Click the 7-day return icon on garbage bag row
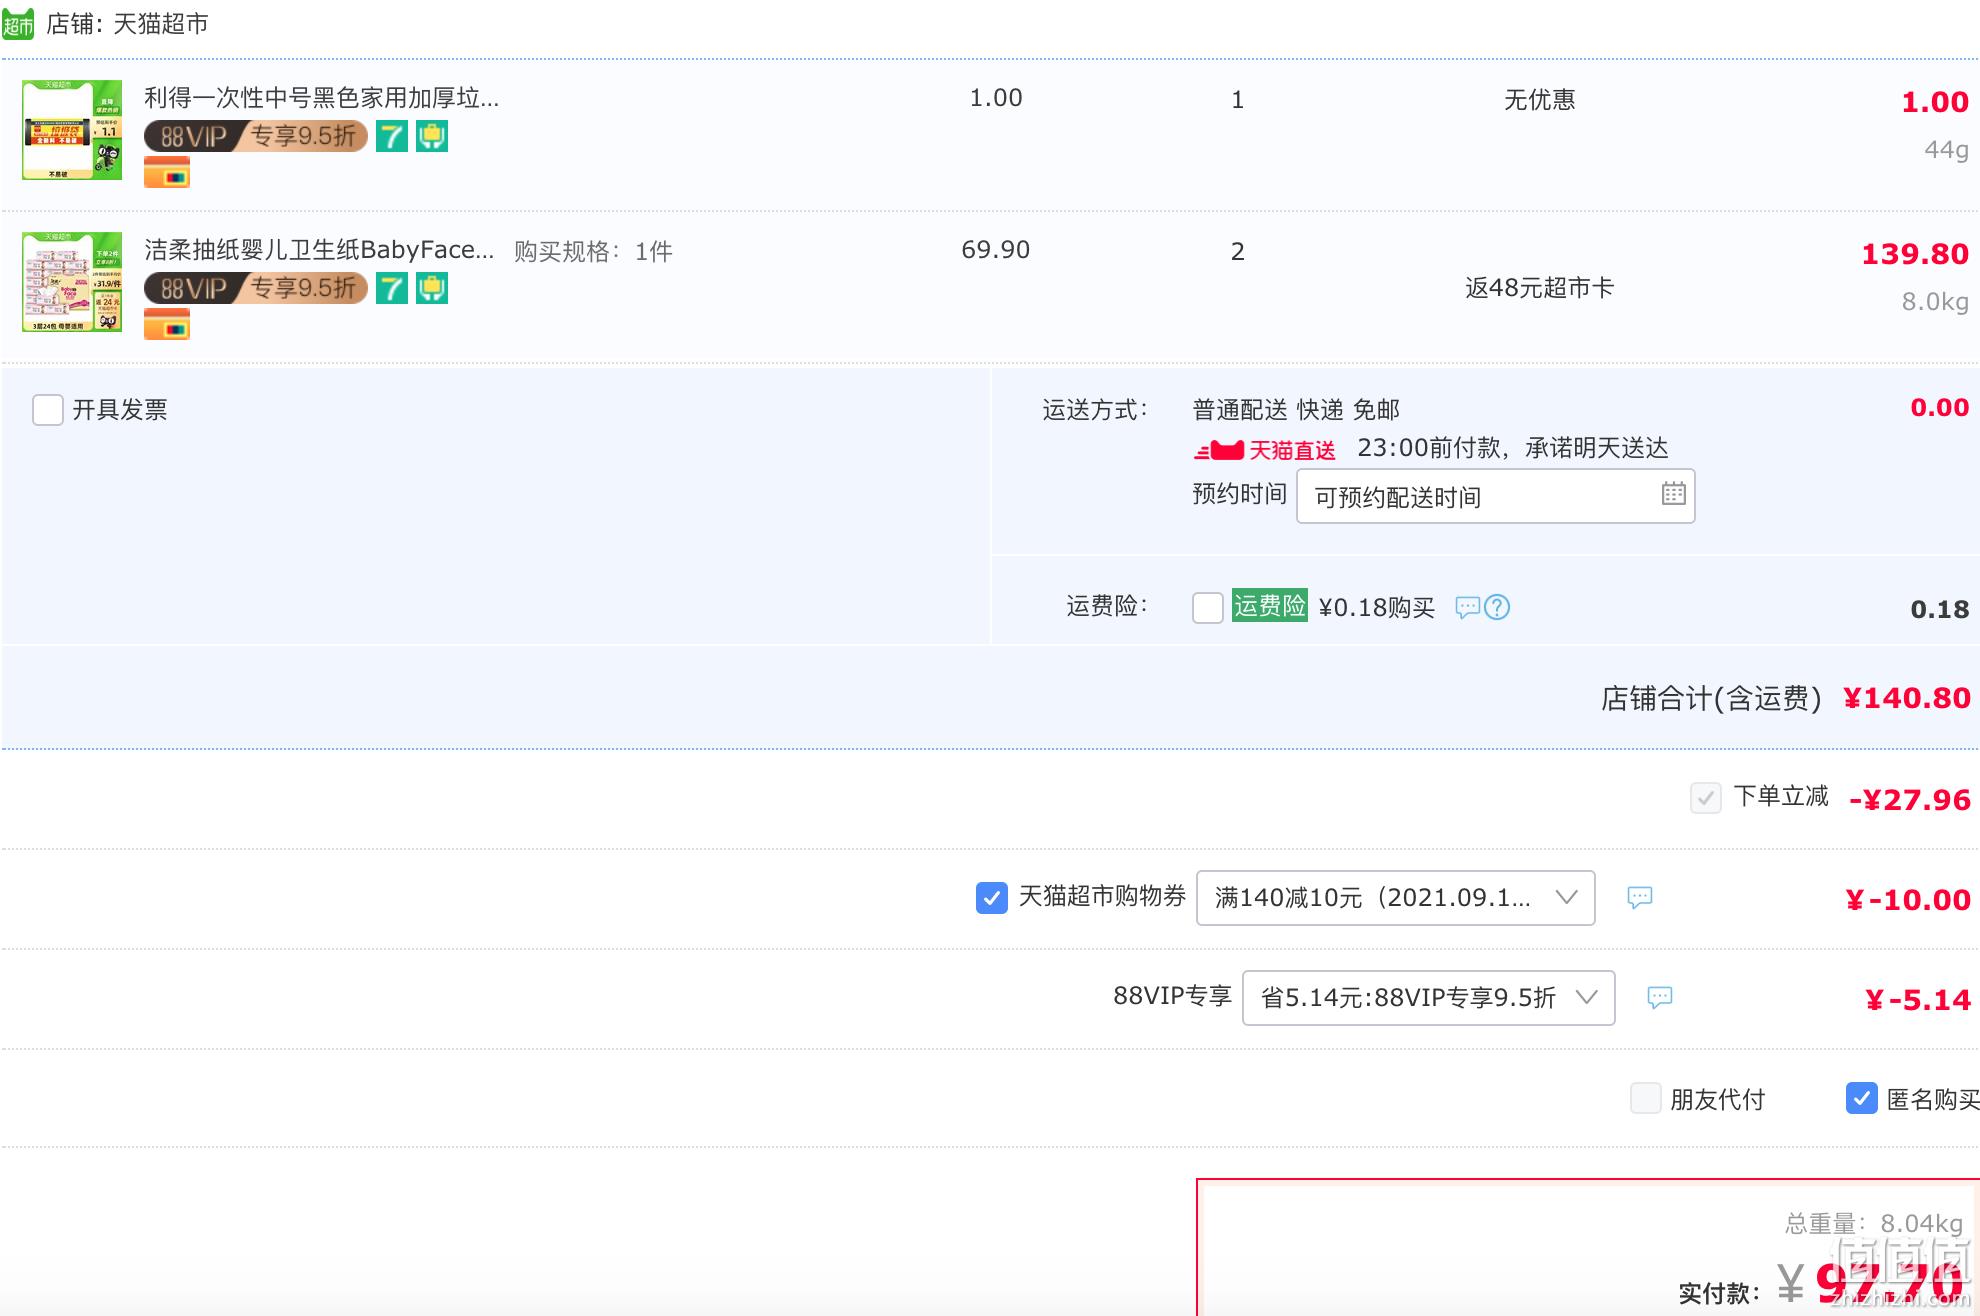The width and height of the screenshot is (1980, 1316). 392,136
